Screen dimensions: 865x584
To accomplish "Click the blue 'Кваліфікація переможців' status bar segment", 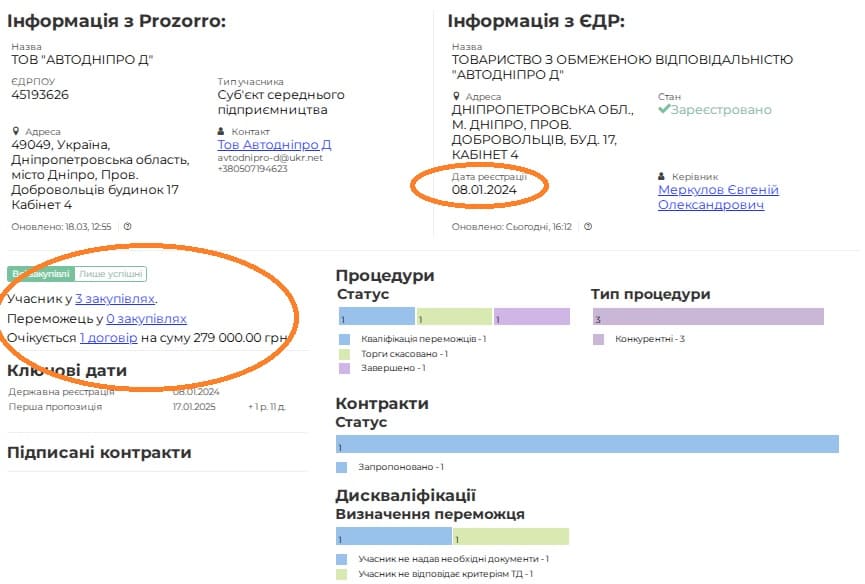I will click(377, 317).
